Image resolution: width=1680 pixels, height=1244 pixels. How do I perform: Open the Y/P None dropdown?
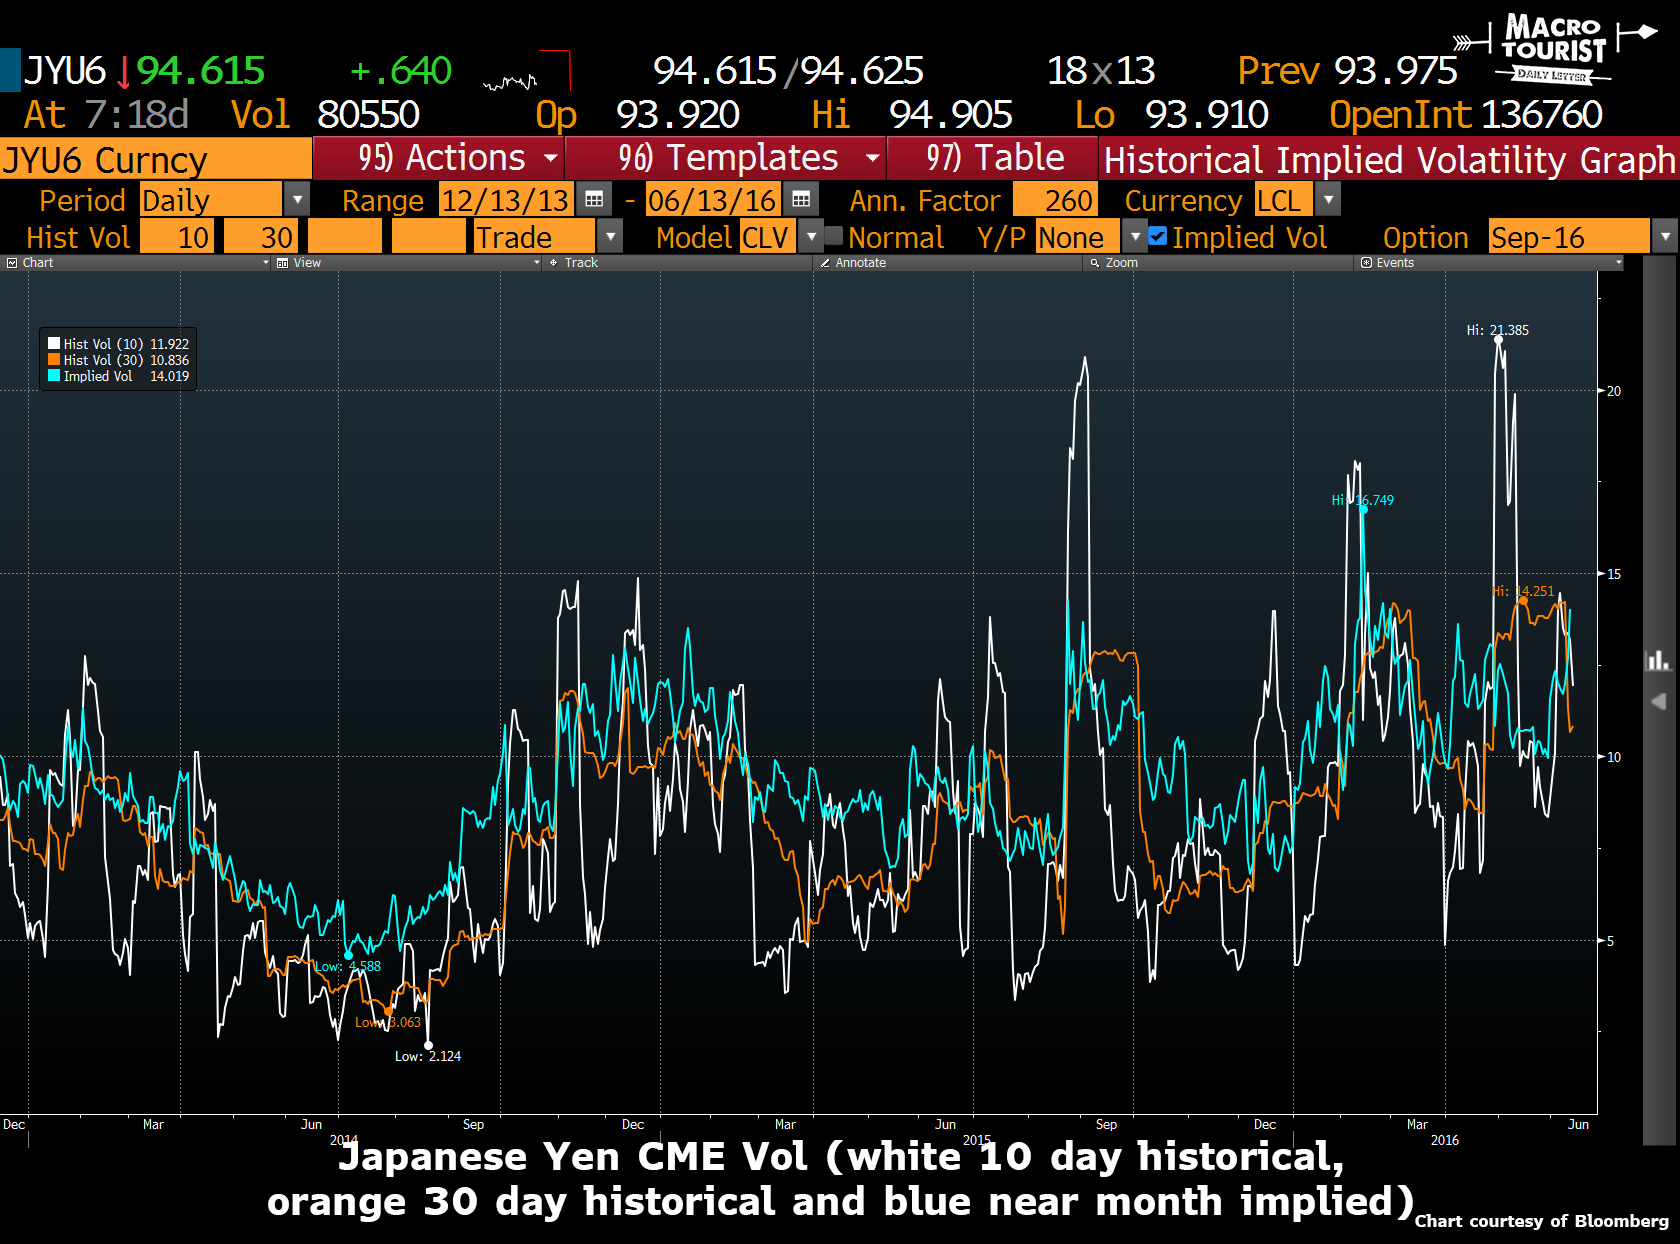(x=1135, y=237)
